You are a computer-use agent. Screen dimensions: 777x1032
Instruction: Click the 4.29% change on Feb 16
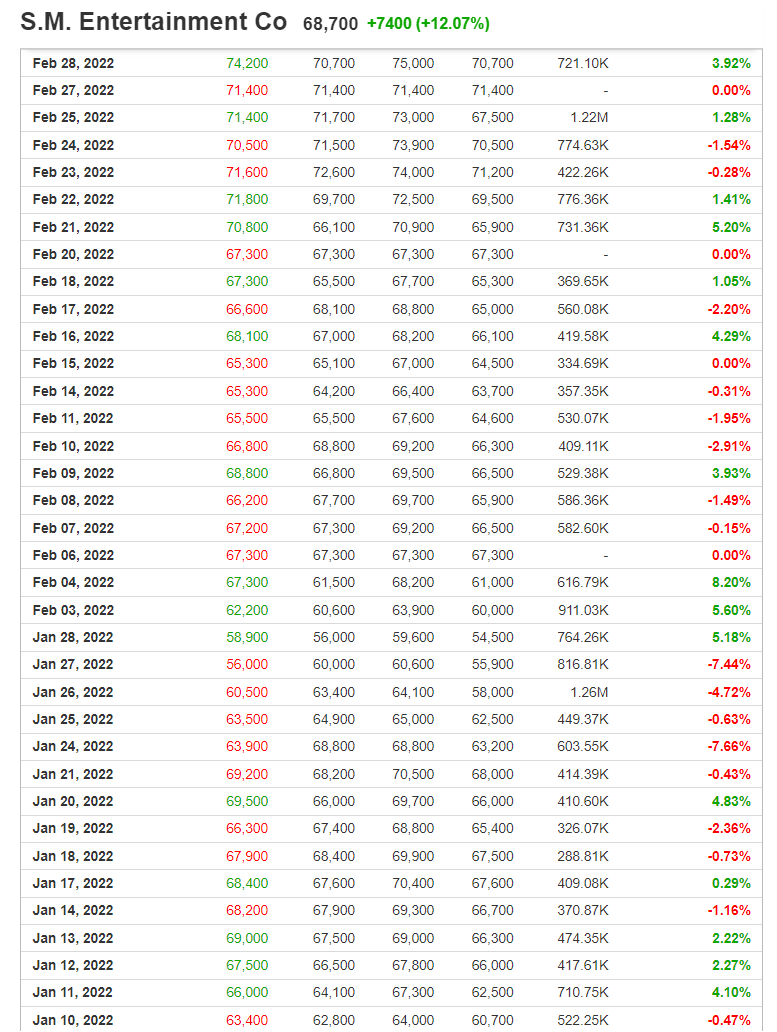coord(731,336)
